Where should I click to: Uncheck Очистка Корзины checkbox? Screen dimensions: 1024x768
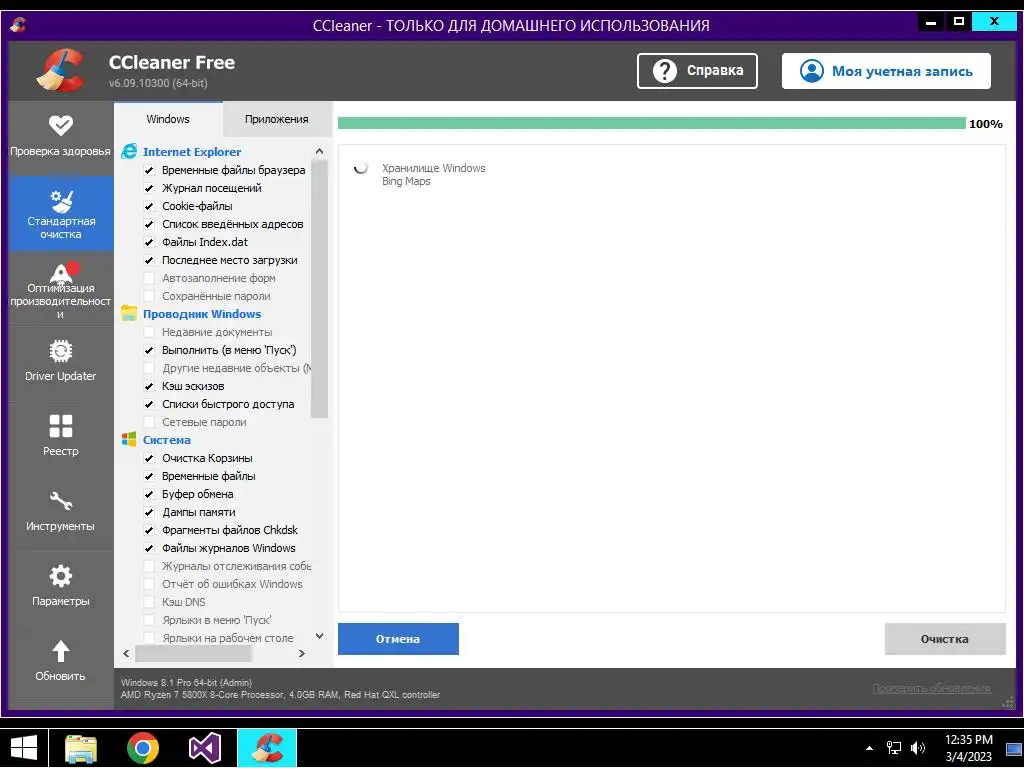pos(149,458)
